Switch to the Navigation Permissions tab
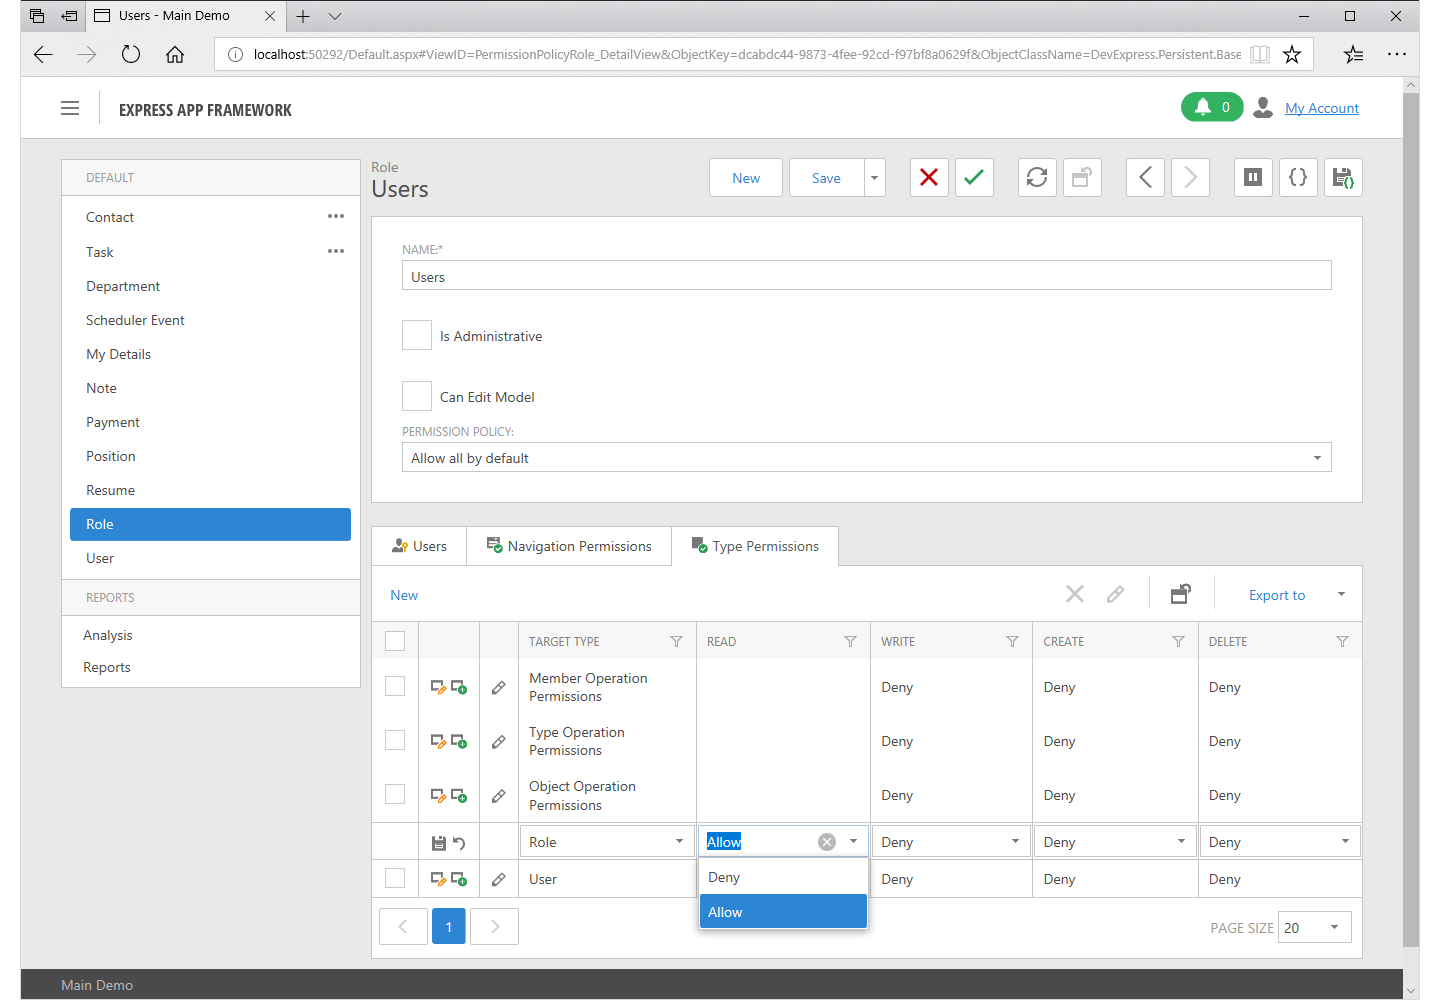 point(569,546)
